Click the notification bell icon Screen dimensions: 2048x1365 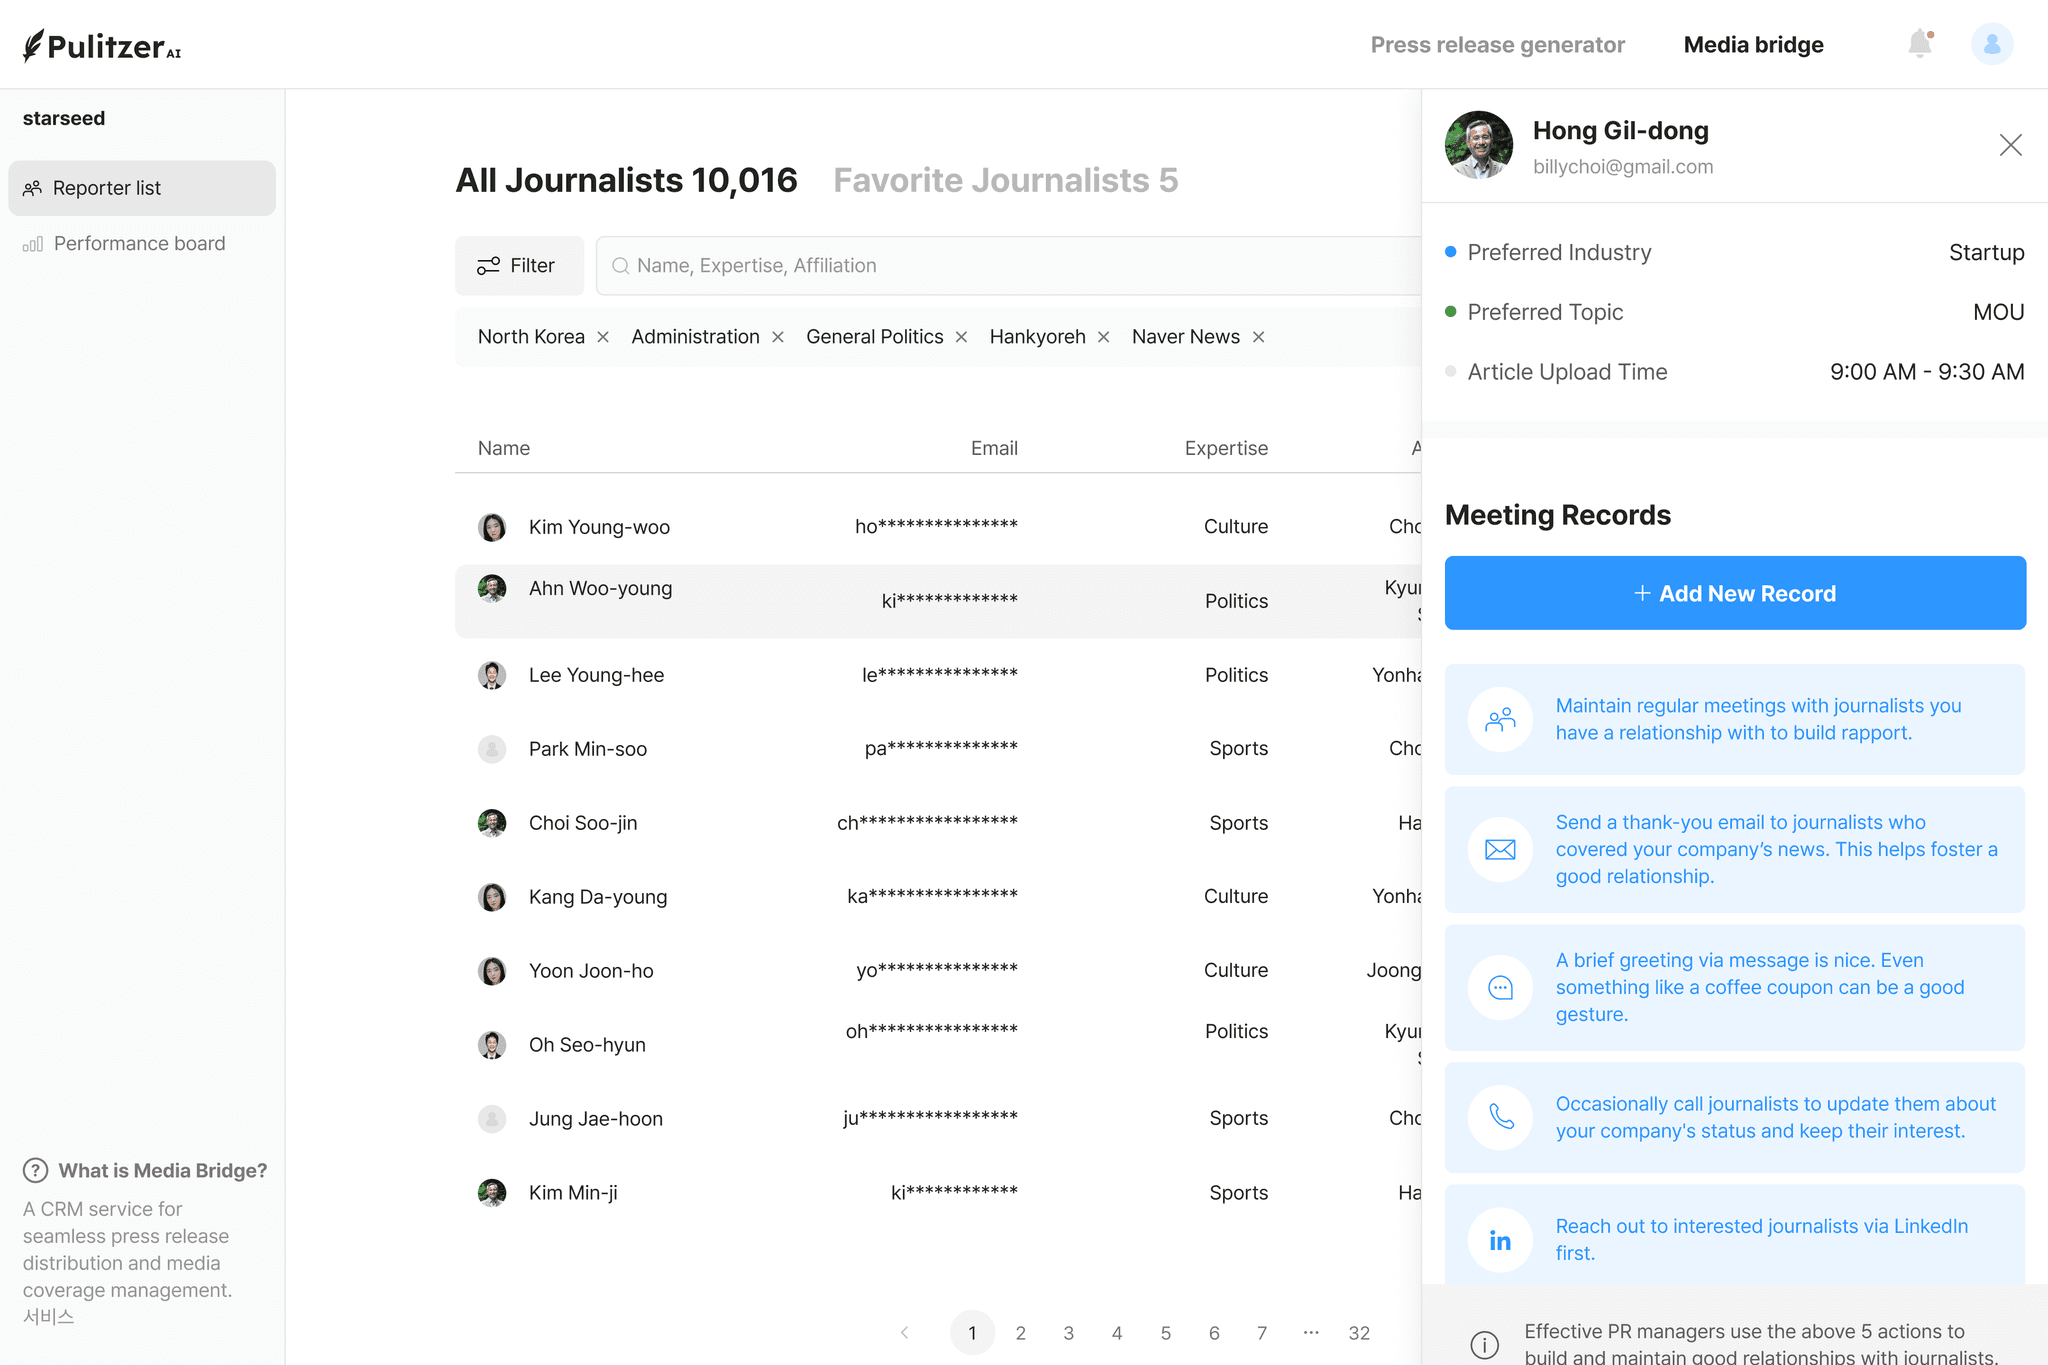pos(1919,44)
